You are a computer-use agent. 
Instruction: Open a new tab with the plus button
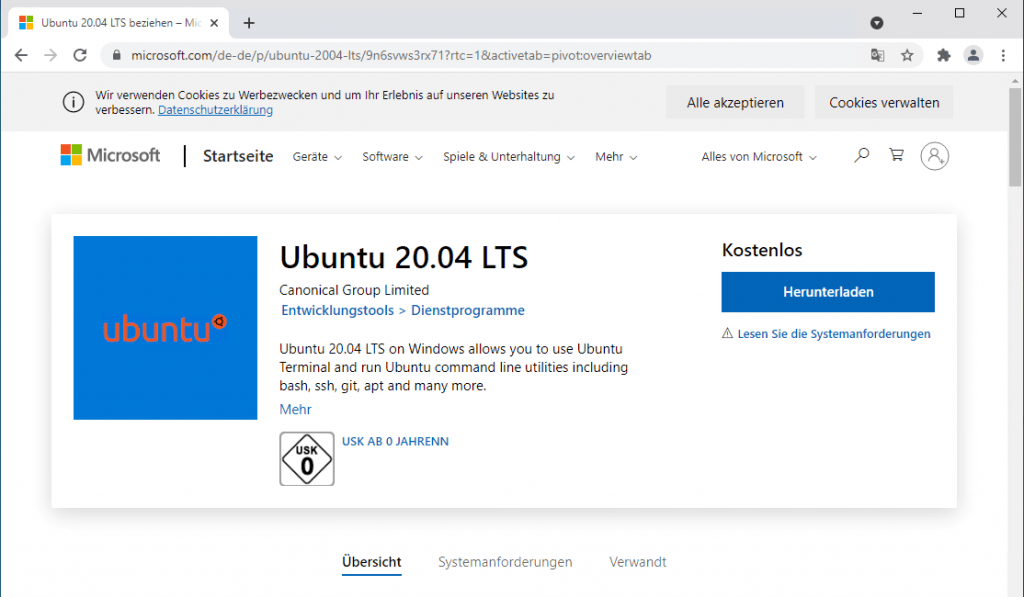[x=249, y=23]
